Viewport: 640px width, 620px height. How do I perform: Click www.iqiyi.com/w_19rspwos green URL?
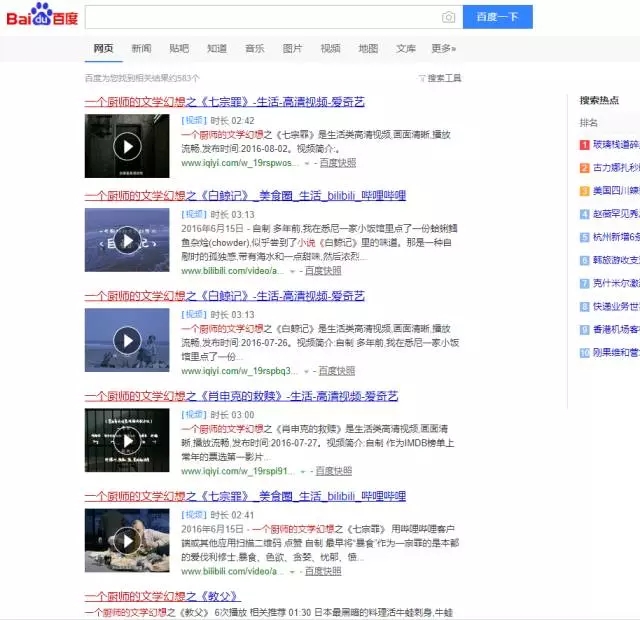tap(240, 163)
